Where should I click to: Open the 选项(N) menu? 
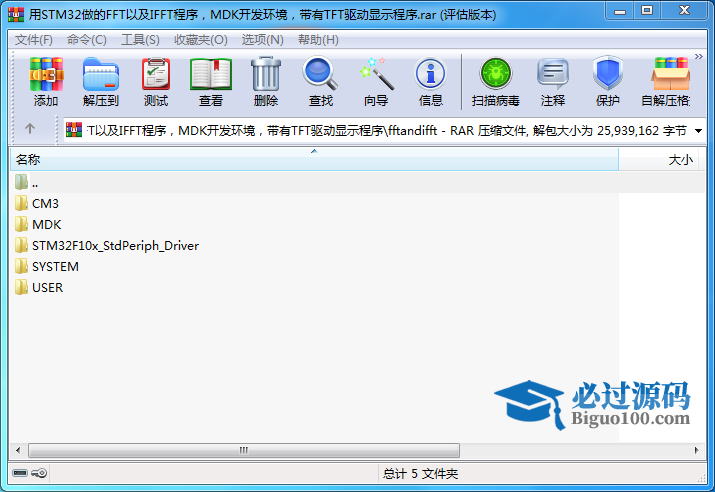(x=263, y=40)
